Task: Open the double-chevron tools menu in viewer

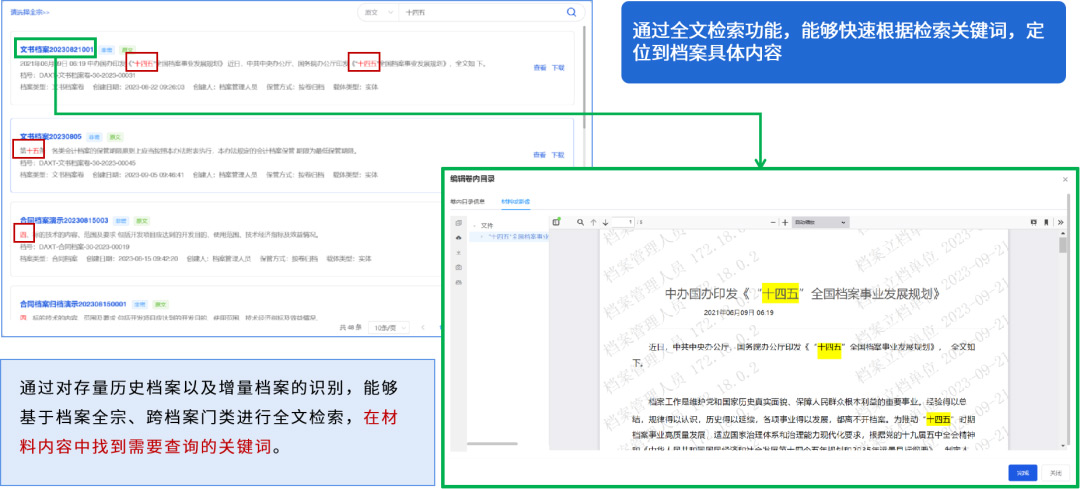Action: pos(1060,221)
